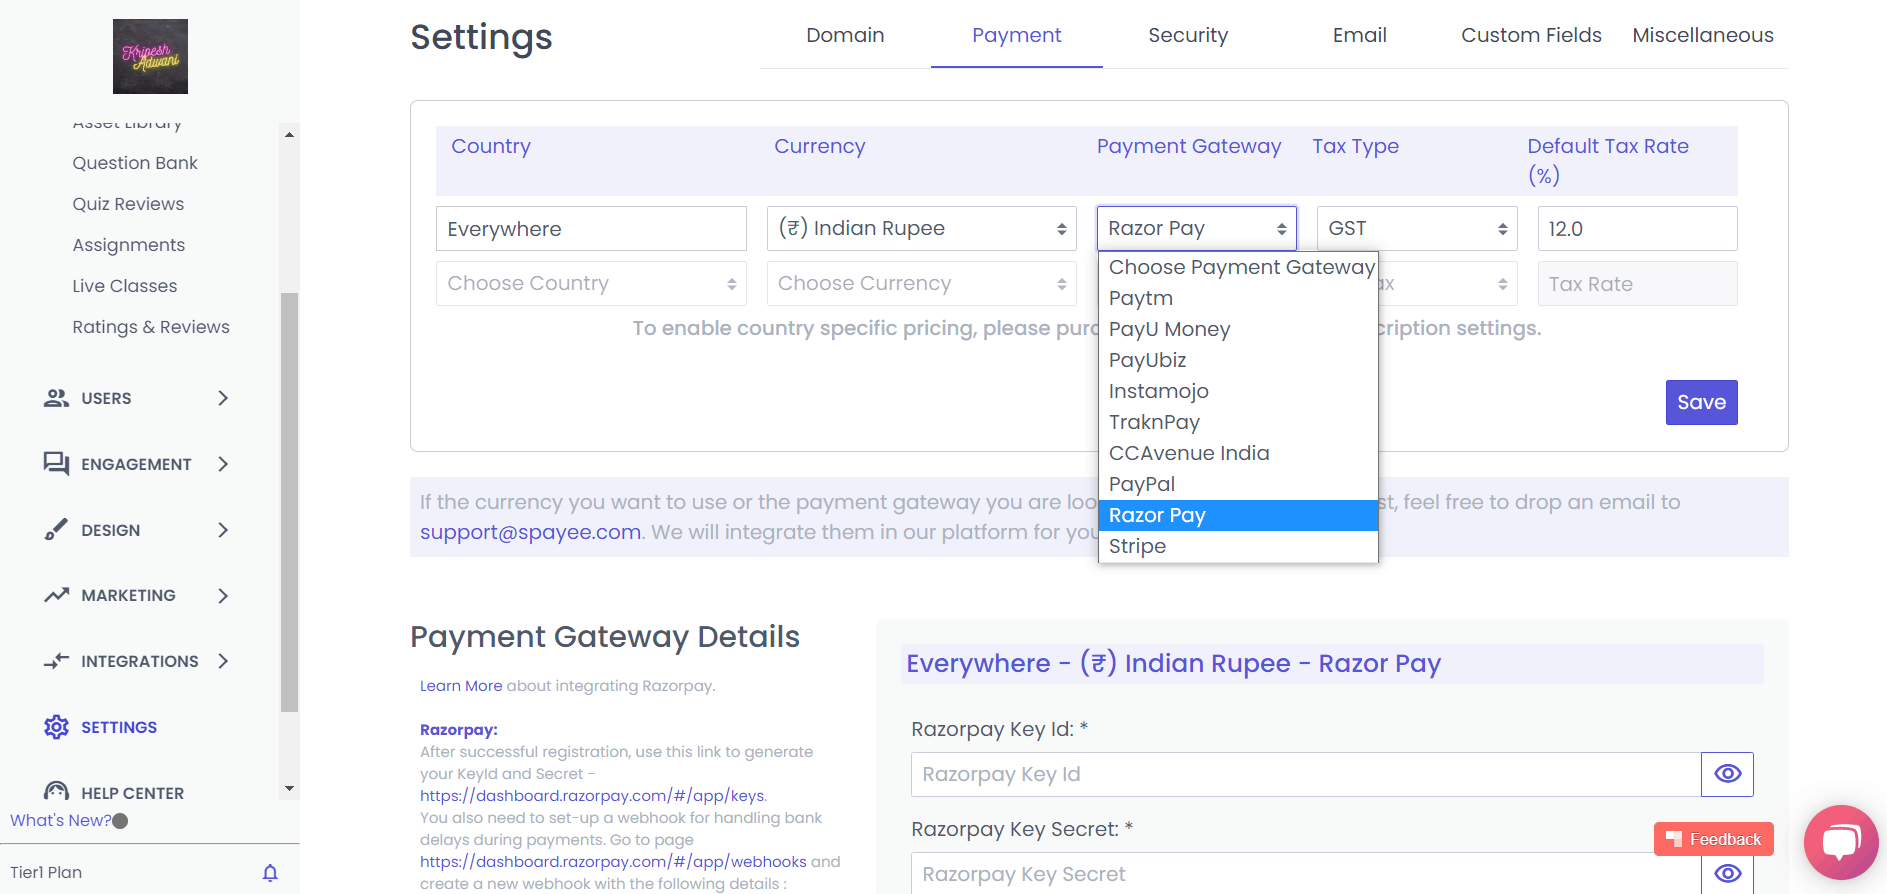
Task: Show the Razorpay Key Id value
Action: tap(1727, 774)
